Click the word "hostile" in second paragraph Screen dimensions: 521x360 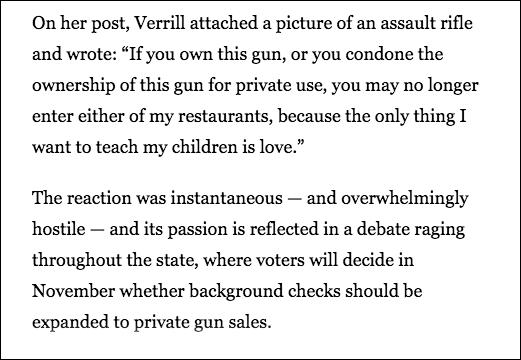[x=58, y=229]
